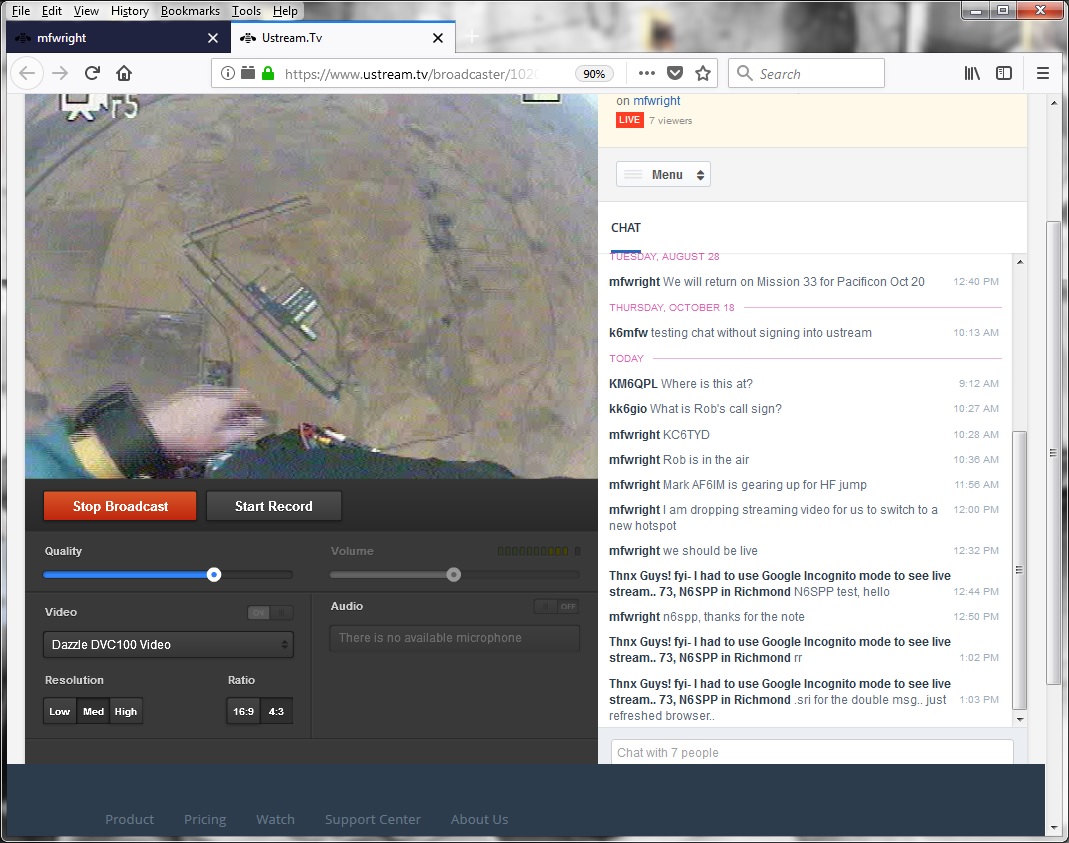
Task: Switch to the mfwright browser tab
Action: 110,38
